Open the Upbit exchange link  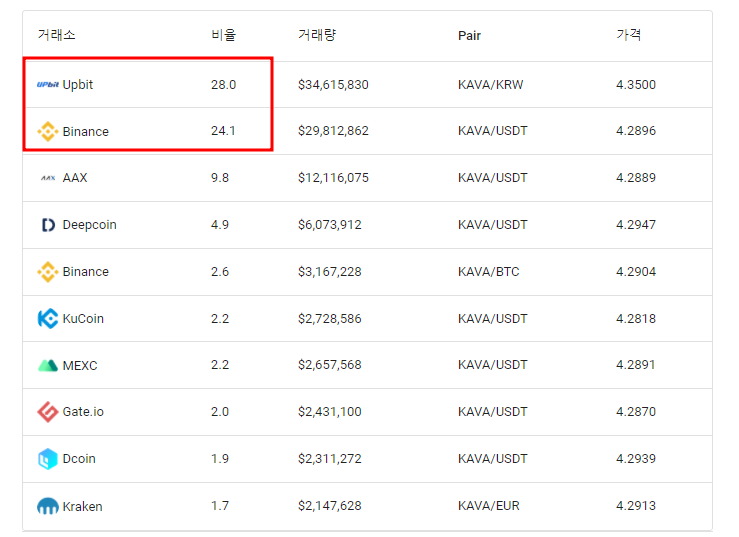tap(78, 85)
